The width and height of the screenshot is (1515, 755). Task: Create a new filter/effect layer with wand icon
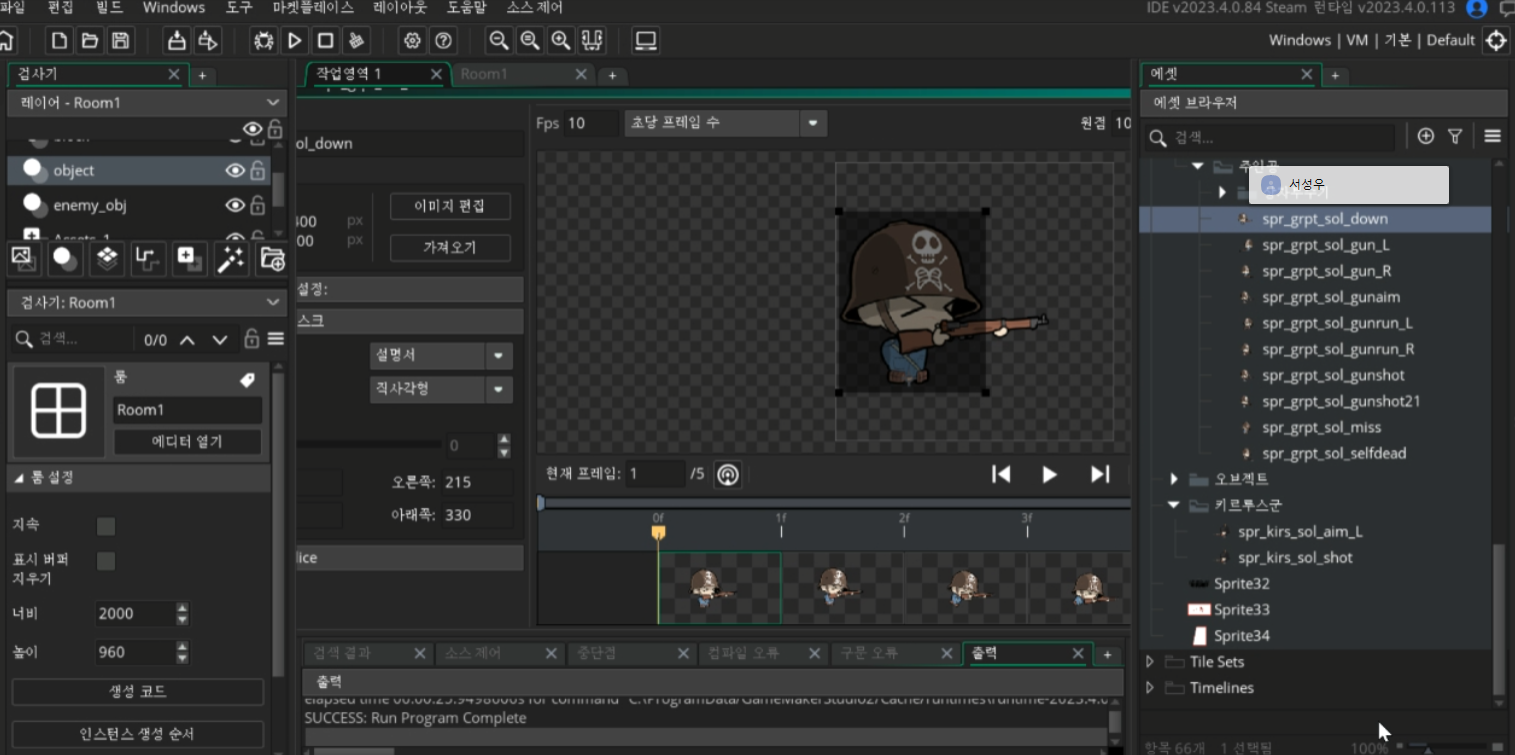pyautogui.click(x=231, y=258)
